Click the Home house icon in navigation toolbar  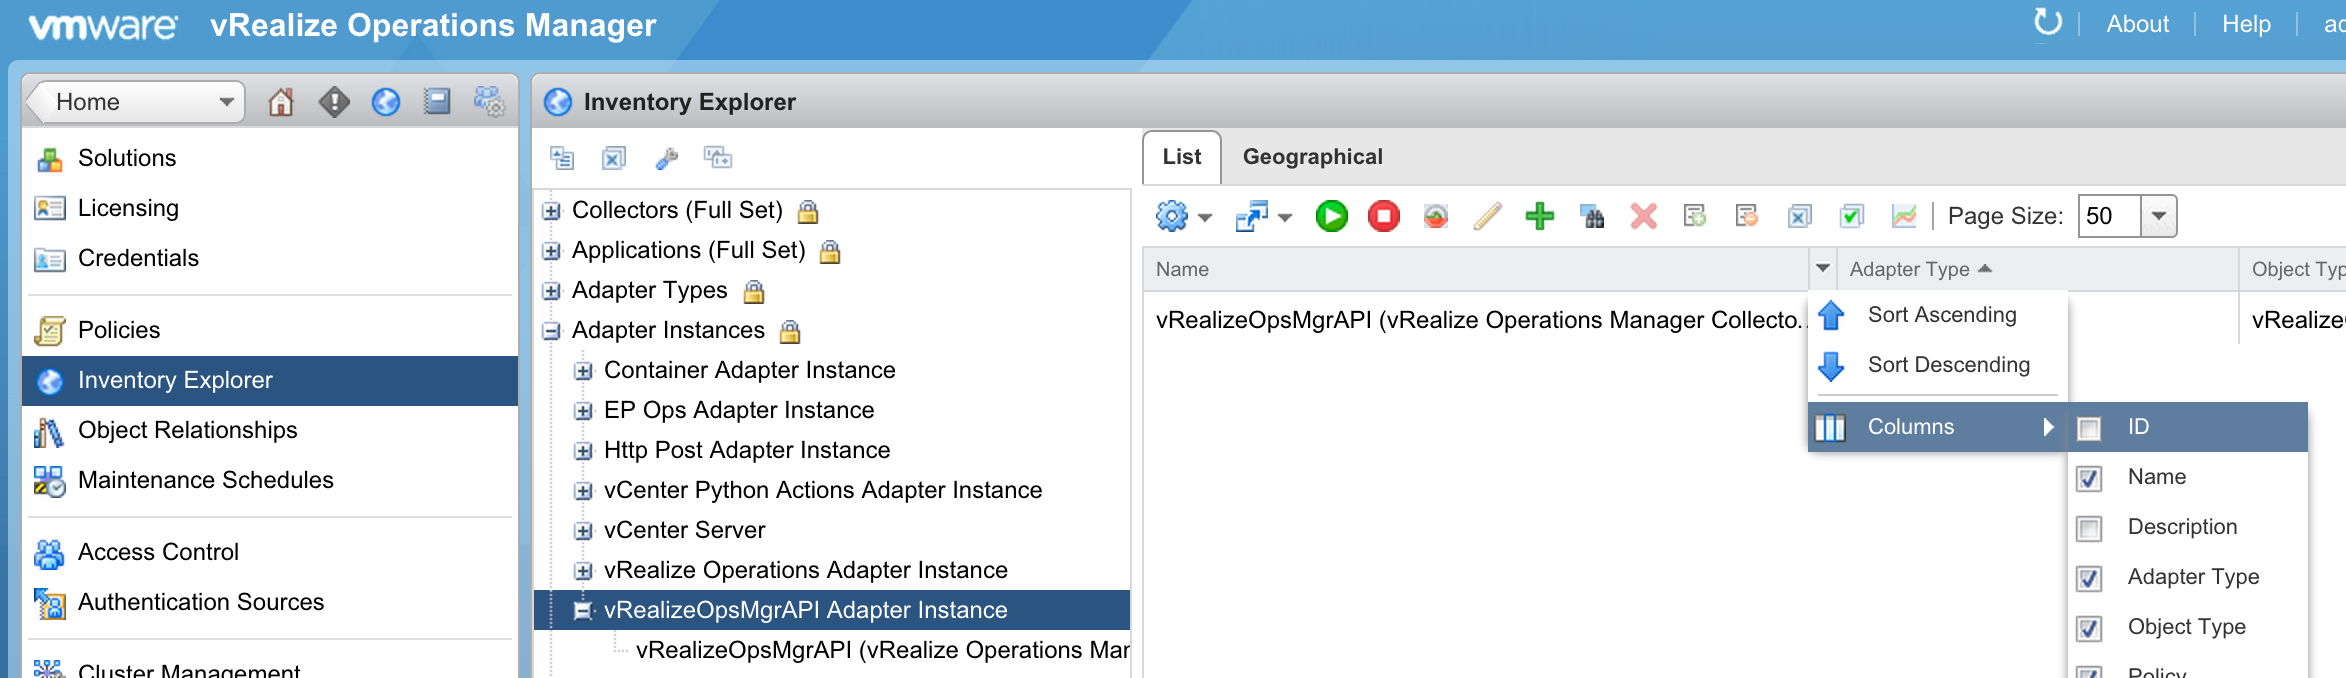point(281,102)
